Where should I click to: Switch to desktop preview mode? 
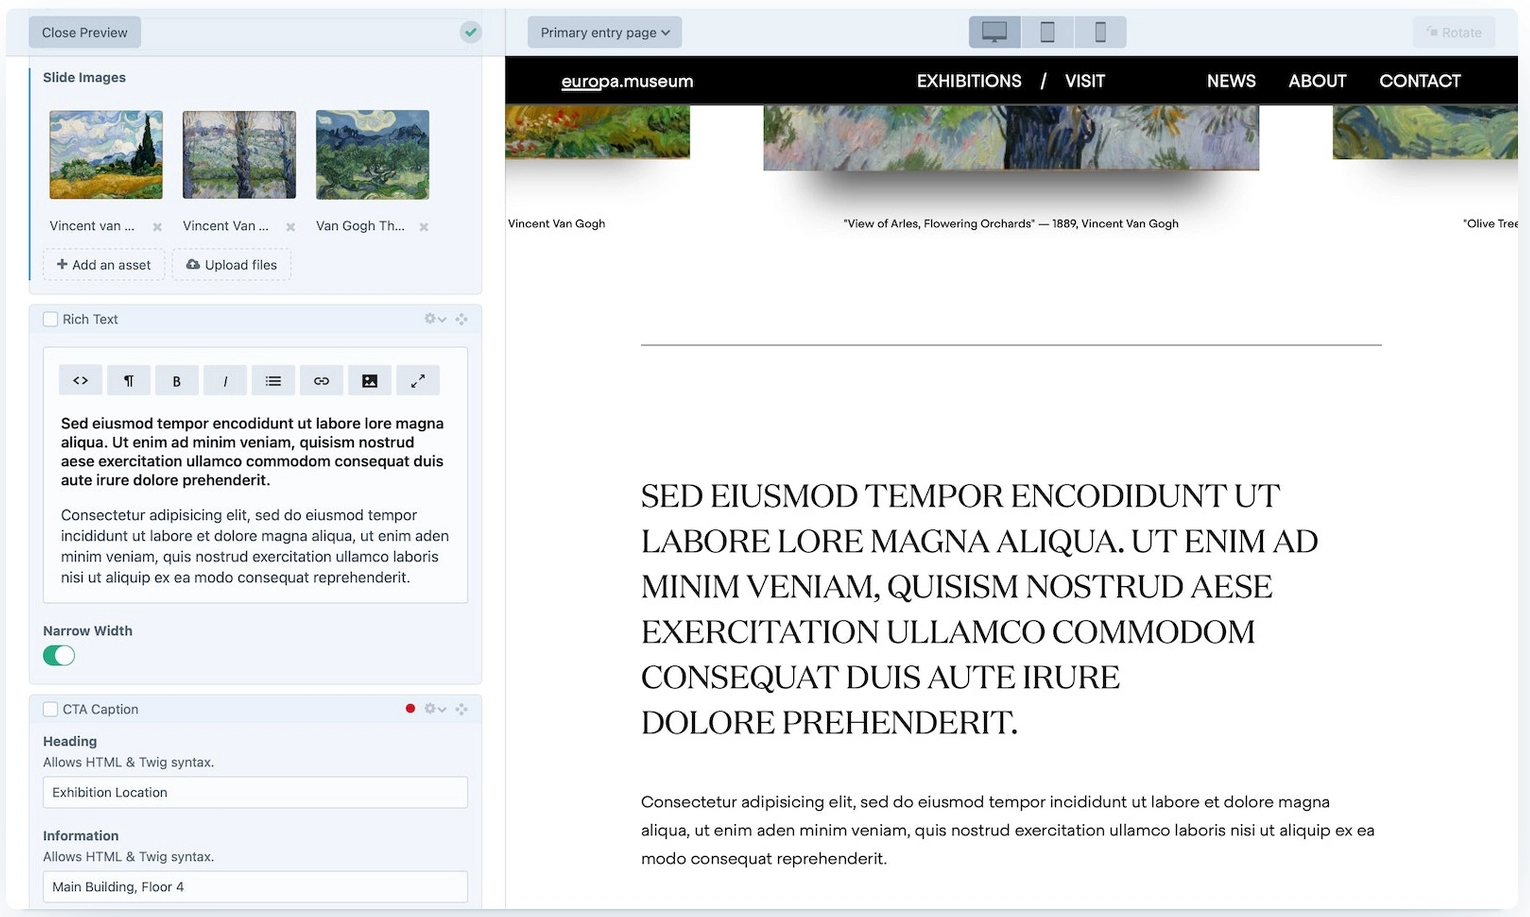click(x=995, y=32)
